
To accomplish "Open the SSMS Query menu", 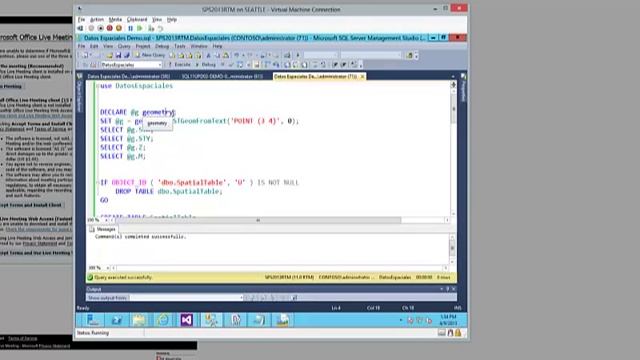I will click(x=124, y=46).
